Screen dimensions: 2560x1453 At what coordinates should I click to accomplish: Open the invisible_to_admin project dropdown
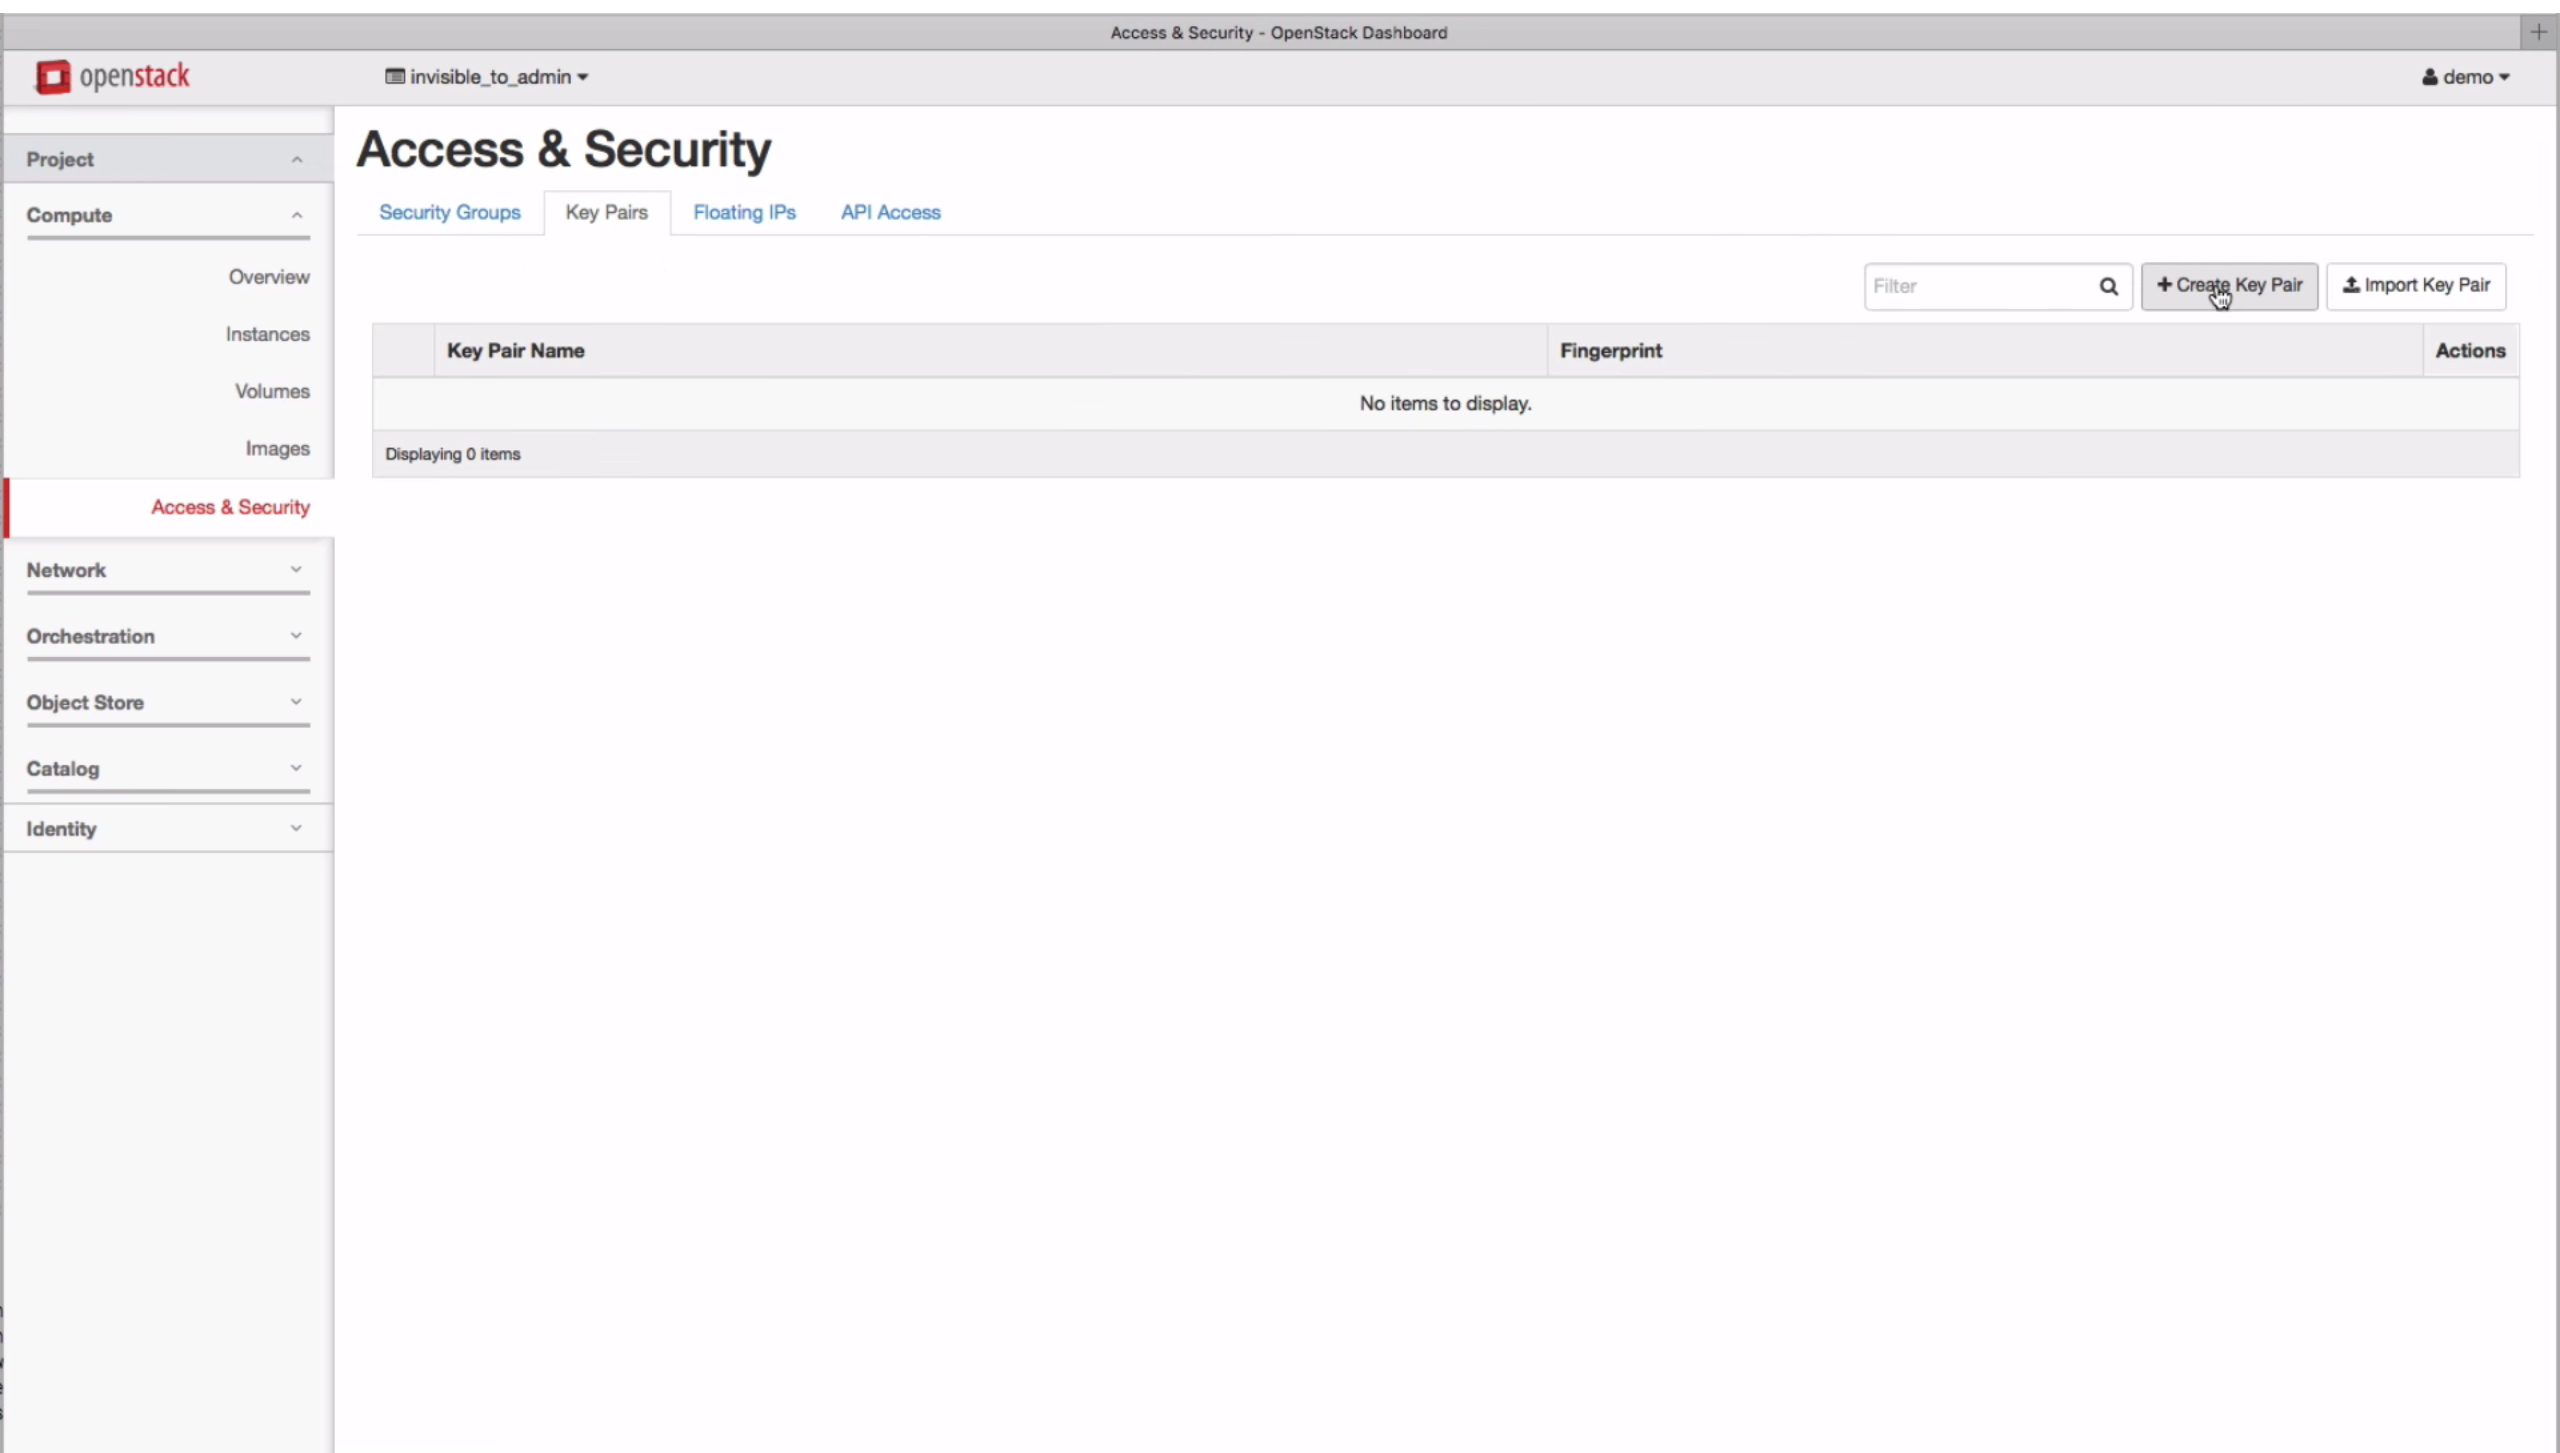coord(487,77)
